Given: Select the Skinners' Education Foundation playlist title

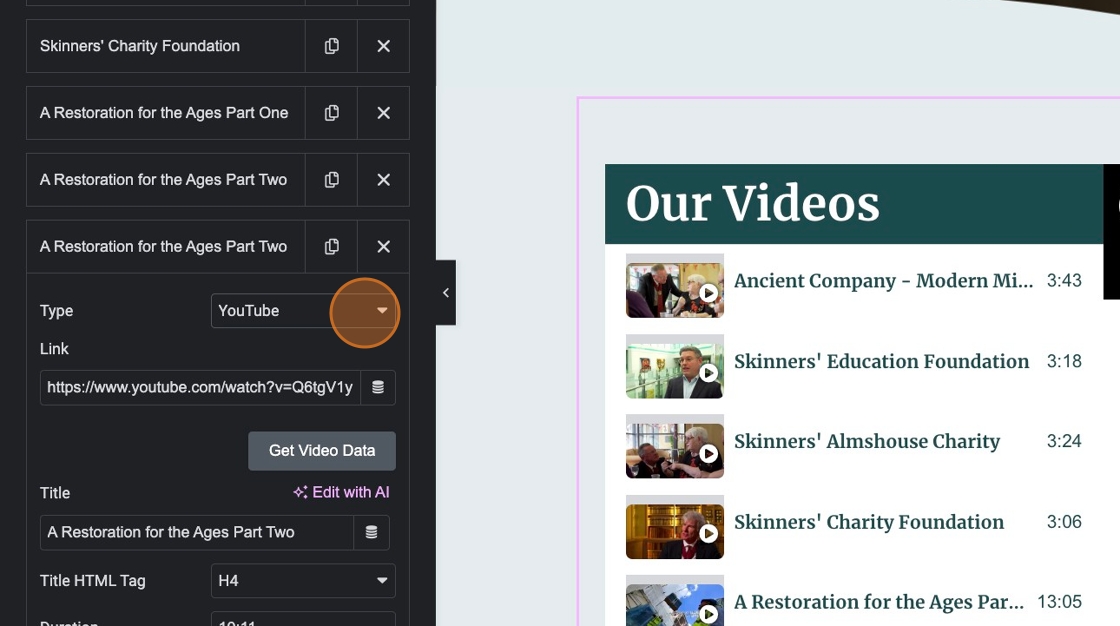Looking at the screenshot, I should 881,362.
